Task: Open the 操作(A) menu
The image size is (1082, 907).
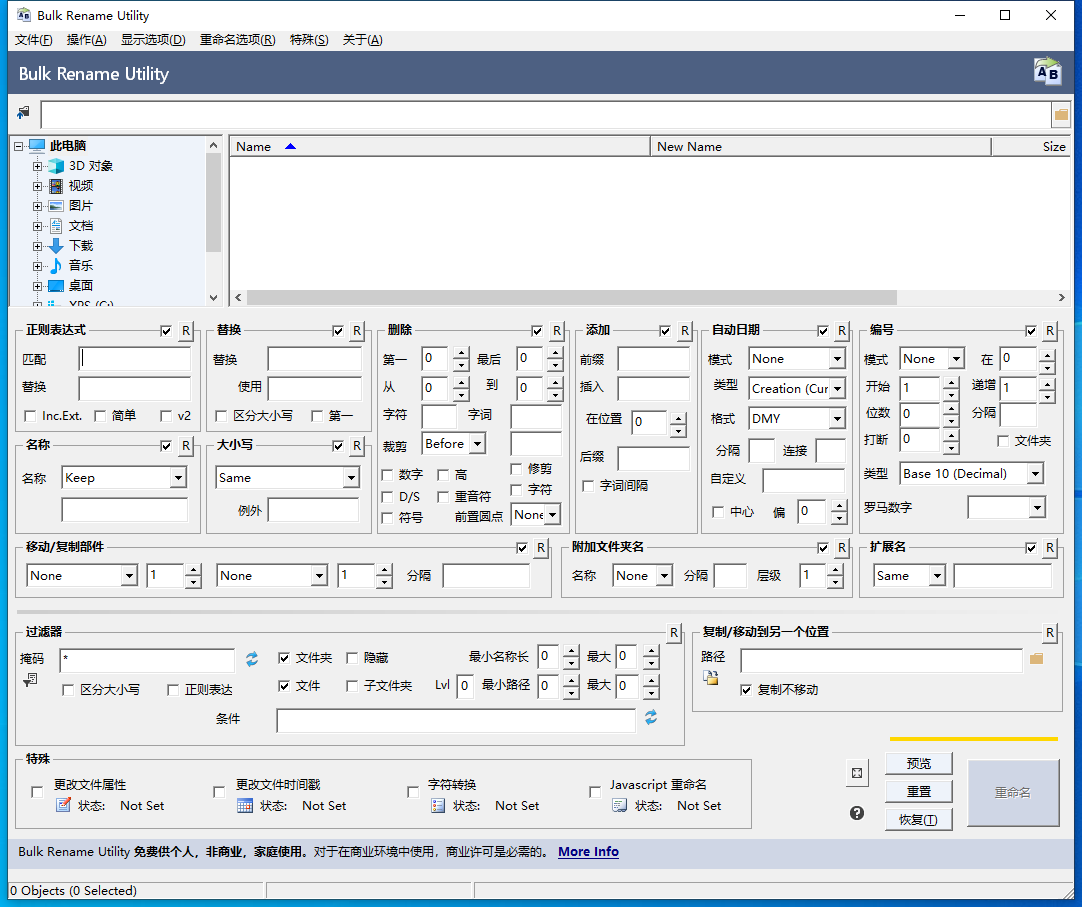Action: (86, 40)
